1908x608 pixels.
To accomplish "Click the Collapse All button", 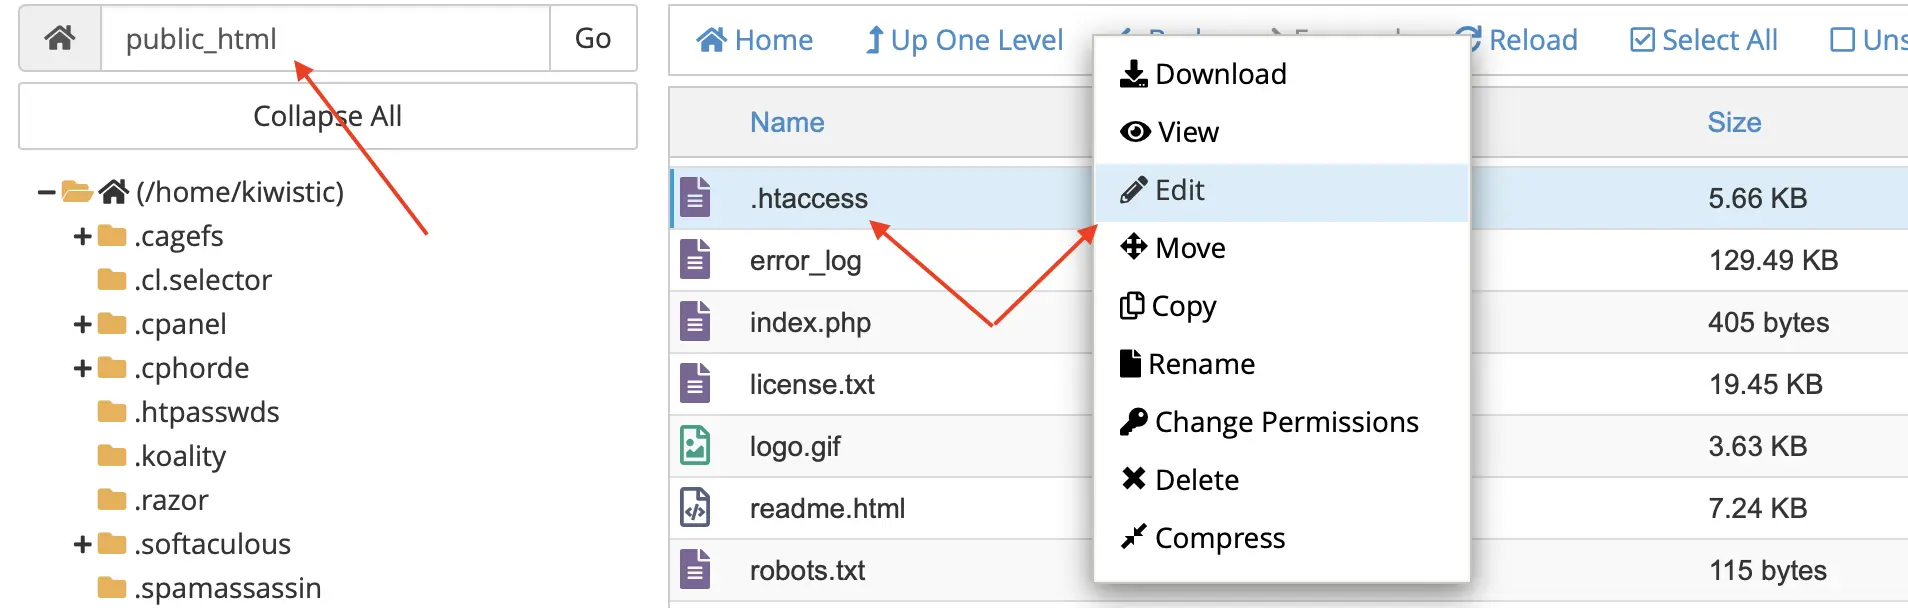I will pos(328,116).
